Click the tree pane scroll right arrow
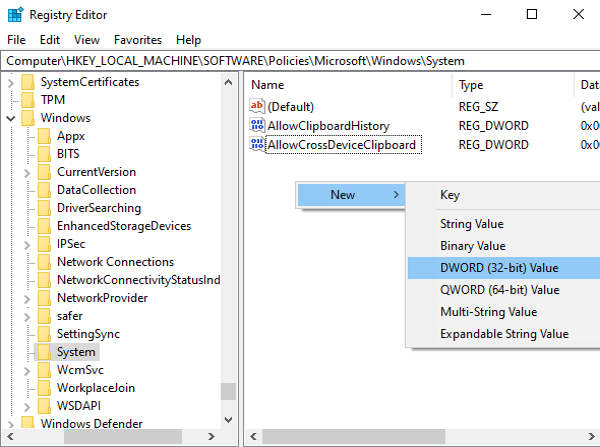Viewport: 600px width, 447px height. tap(211, 436)
